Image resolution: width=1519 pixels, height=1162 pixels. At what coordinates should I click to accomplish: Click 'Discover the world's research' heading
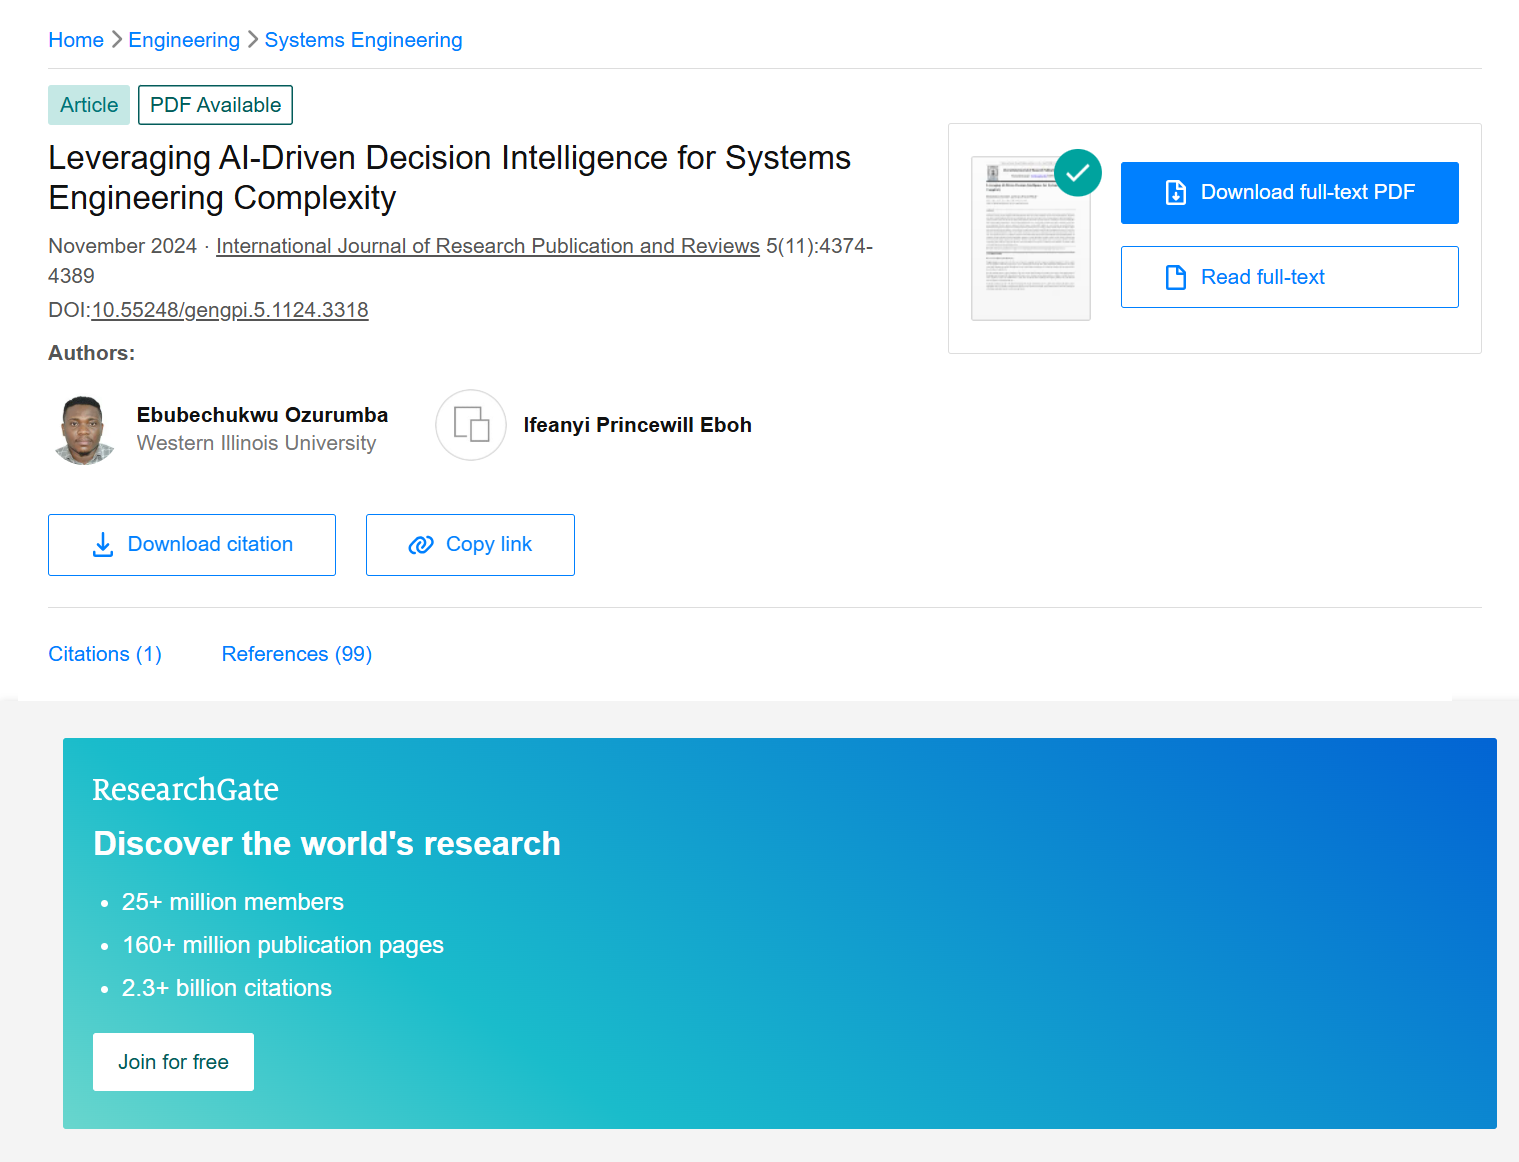point(327,844)
